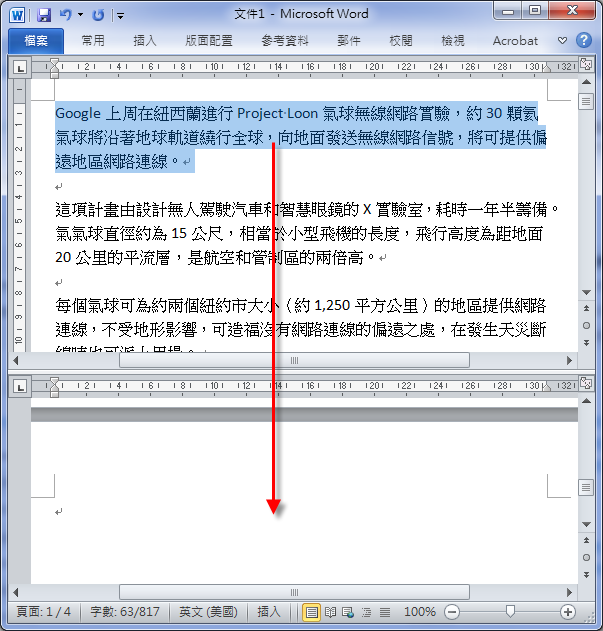Click the paragraph beginning 這項計畫由設計

307,233
